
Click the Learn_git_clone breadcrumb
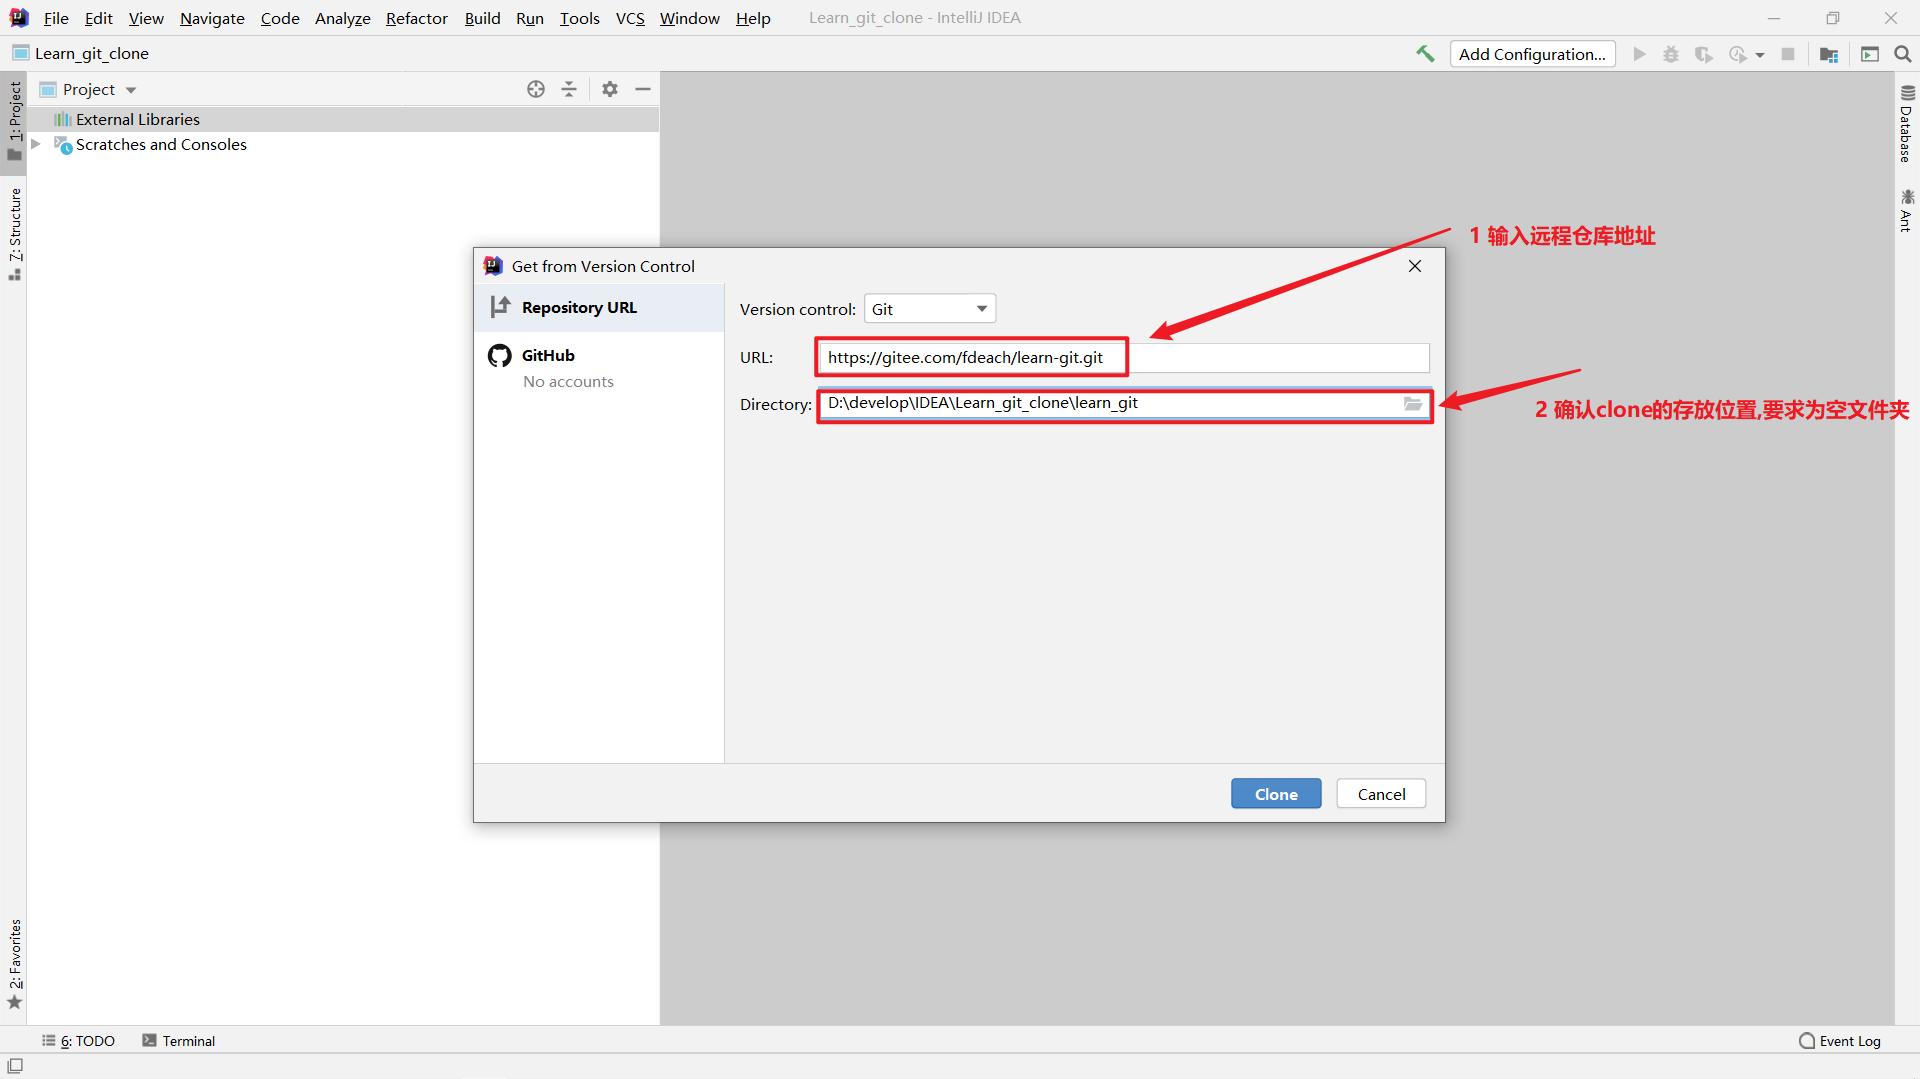click(x=81, y=54)
